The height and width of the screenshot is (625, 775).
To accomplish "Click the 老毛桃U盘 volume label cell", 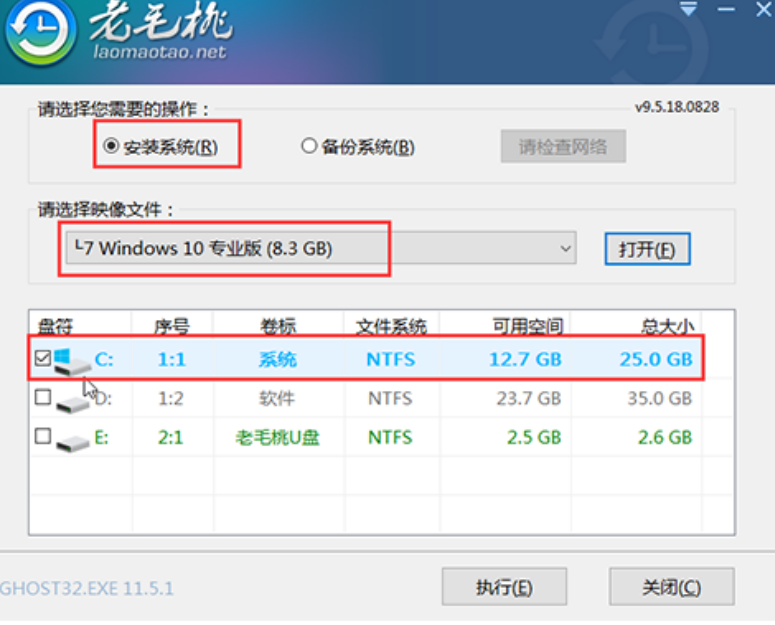I will pyautogui.click(x=277, y=437).
